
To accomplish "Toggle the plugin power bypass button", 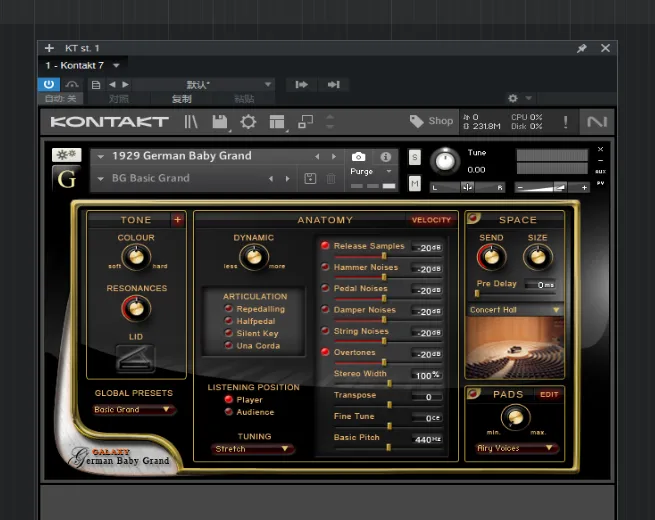I will click(x=48, y=84).
